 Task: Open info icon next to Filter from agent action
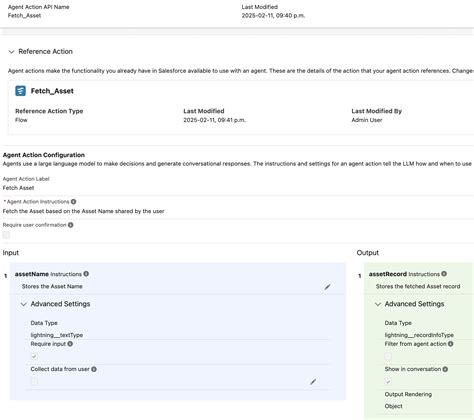(x=450, y=344)
